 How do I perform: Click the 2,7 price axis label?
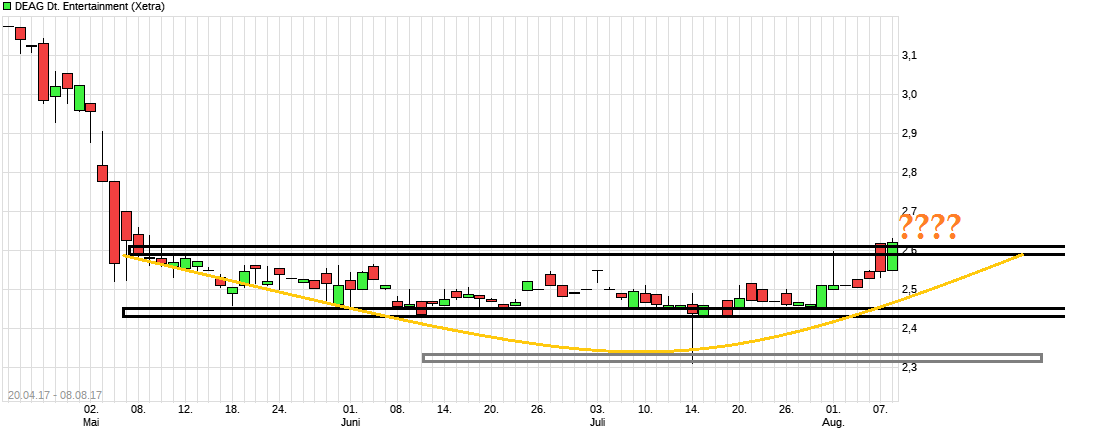click(x=910, y=212)
